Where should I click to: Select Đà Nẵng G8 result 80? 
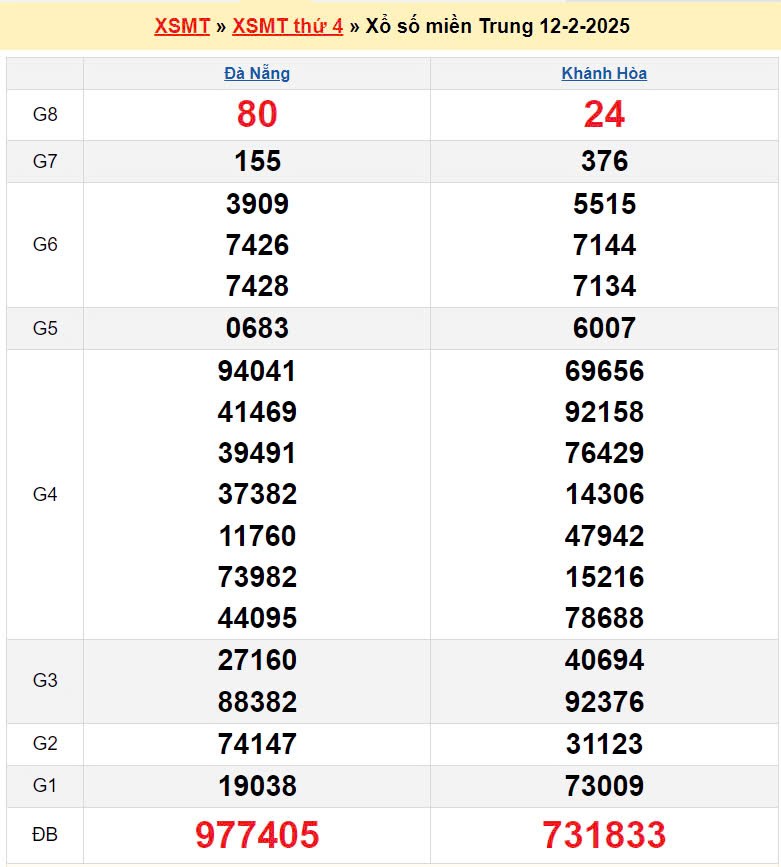click(257, 115)
